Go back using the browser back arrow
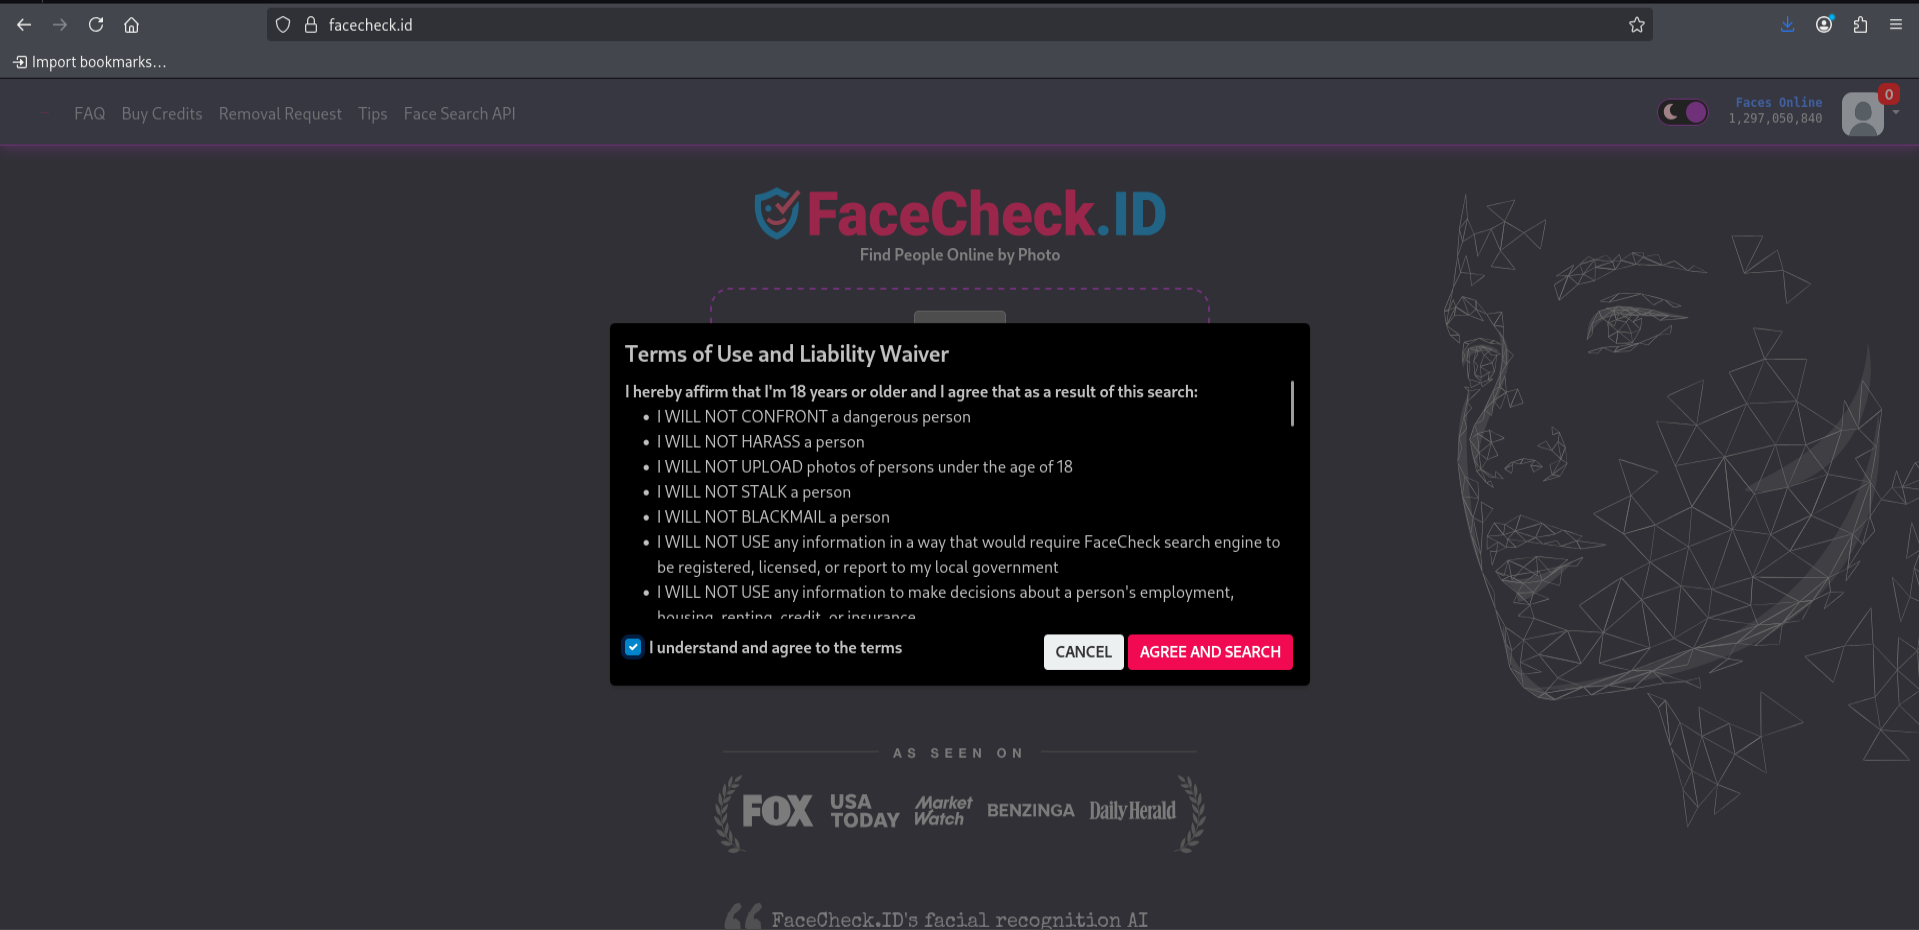Screen dimensions: 1919x930 click(24, 25)
